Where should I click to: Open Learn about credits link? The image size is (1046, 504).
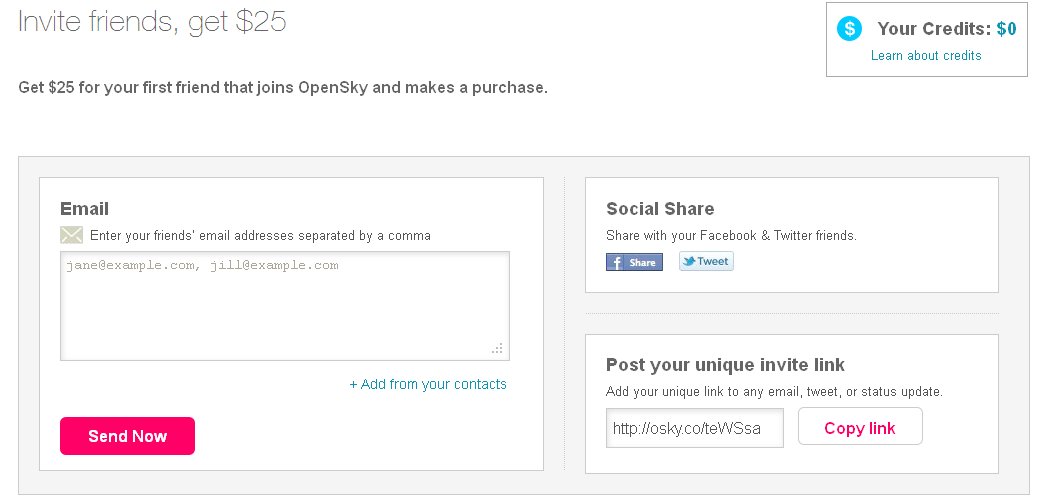926,55
